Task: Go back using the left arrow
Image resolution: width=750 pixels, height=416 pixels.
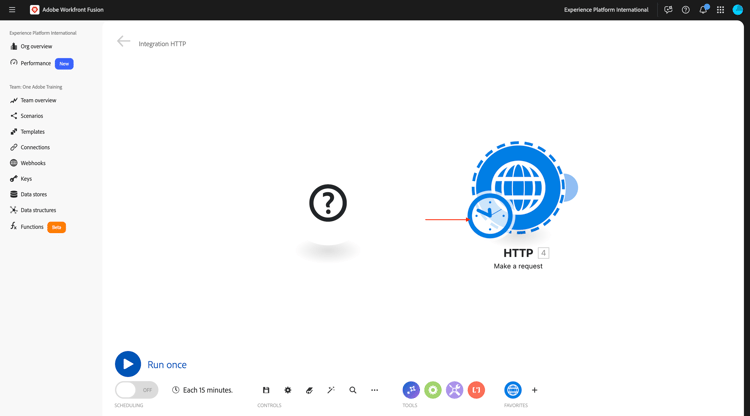Action: coord(123,42)
